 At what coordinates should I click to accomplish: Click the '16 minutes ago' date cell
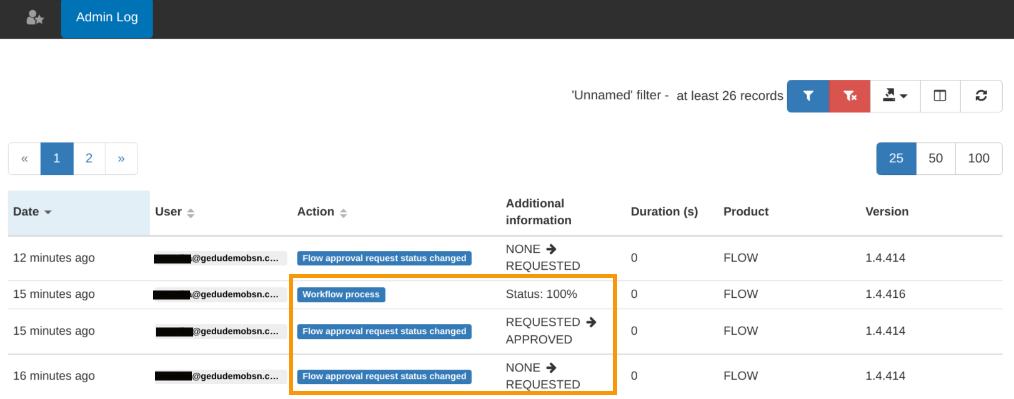coord(54,376)
